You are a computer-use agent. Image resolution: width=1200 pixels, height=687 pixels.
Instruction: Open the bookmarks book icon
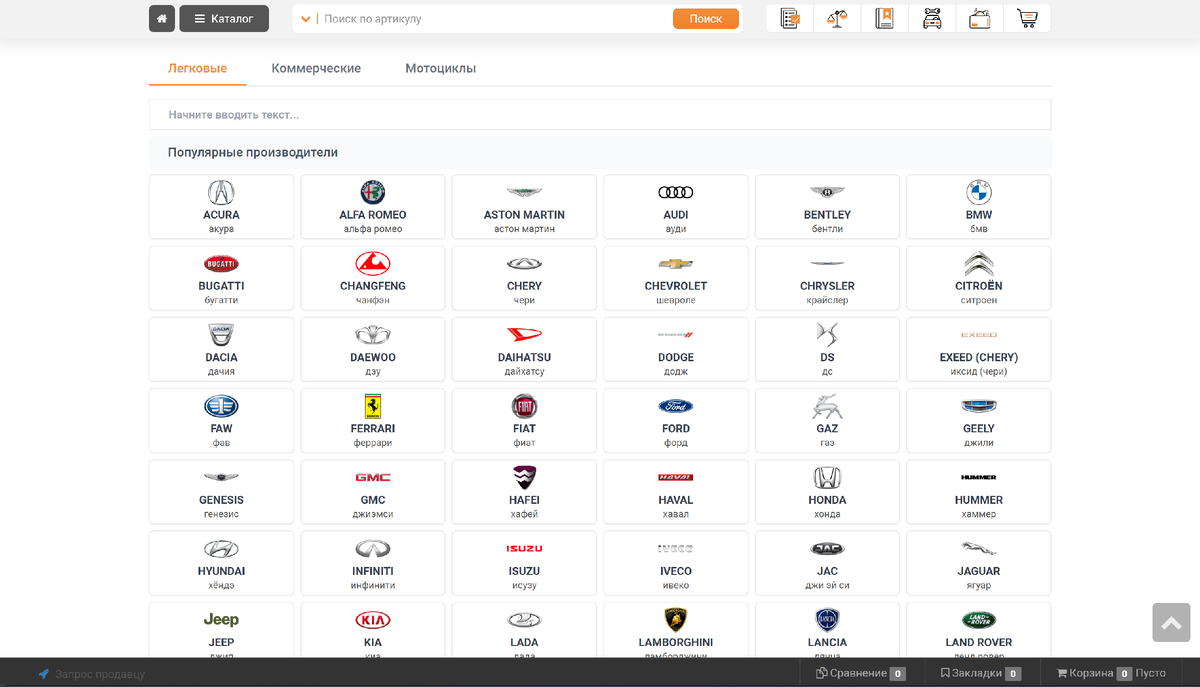884,18
